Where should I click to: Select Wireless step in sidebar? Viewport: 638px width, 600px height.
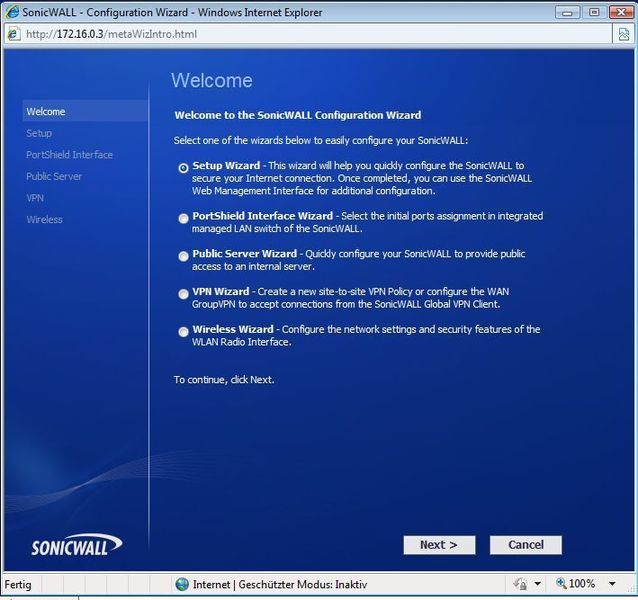coord(44,220)
